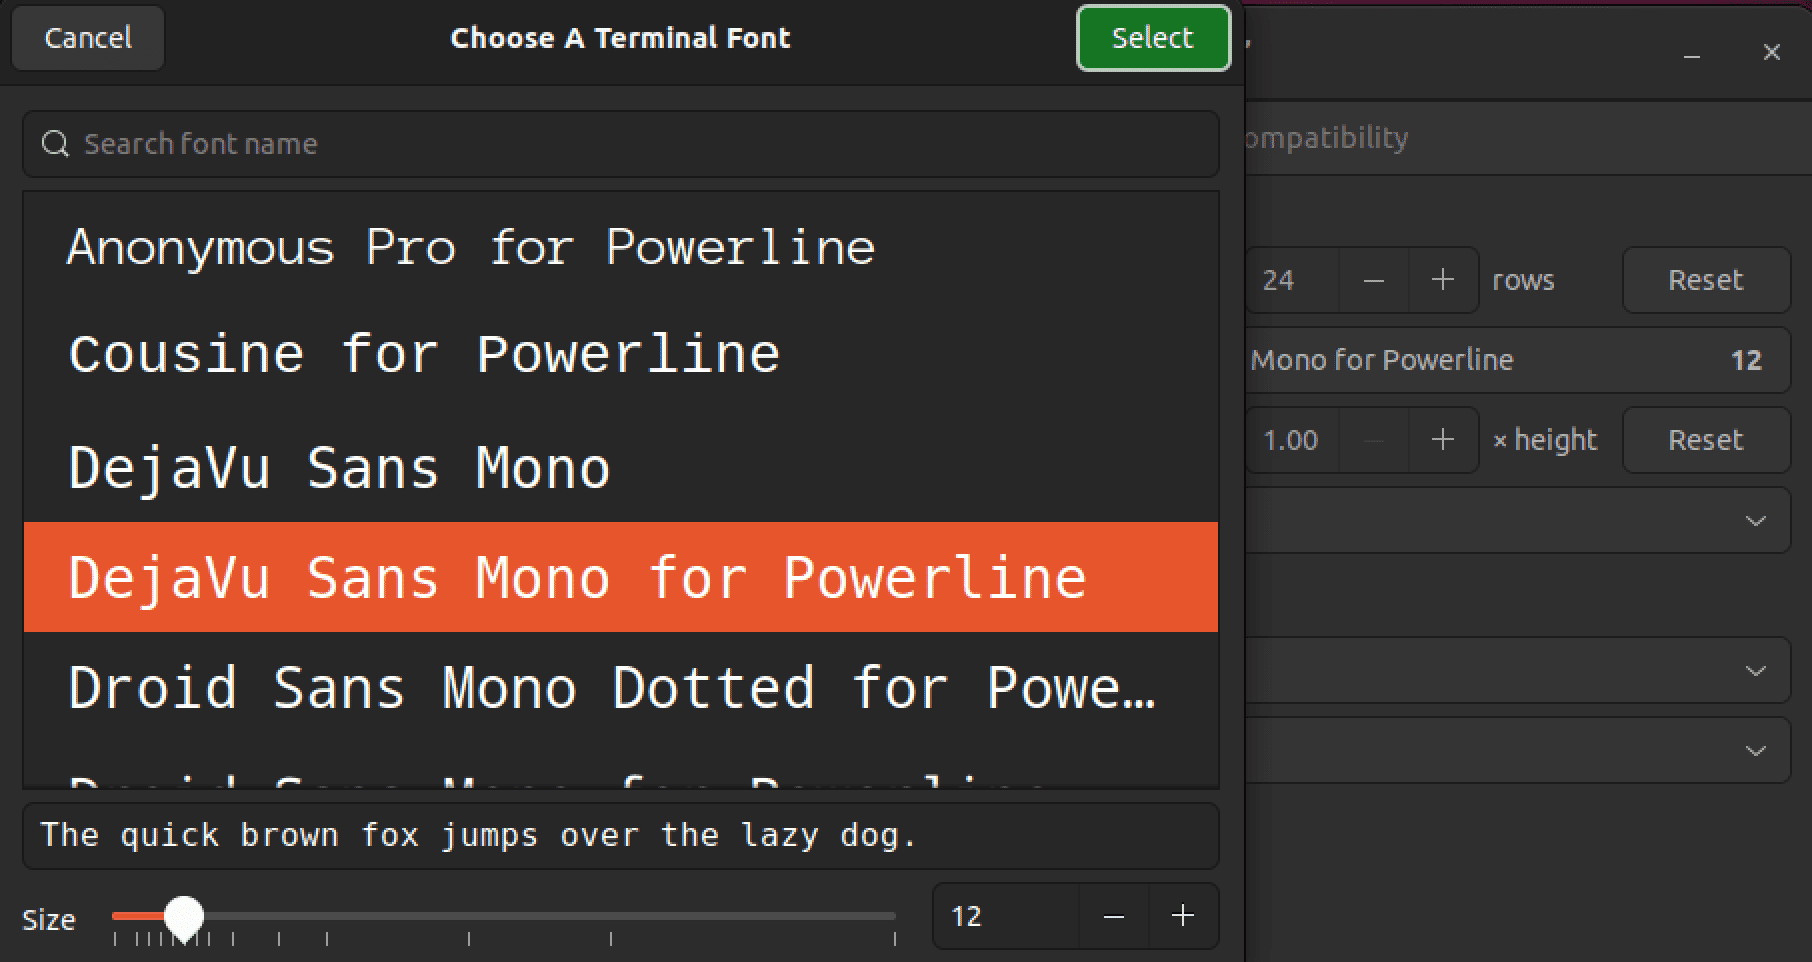Decrease the cell height multiplier
Screen dimensions: 1812x962
1373,439
